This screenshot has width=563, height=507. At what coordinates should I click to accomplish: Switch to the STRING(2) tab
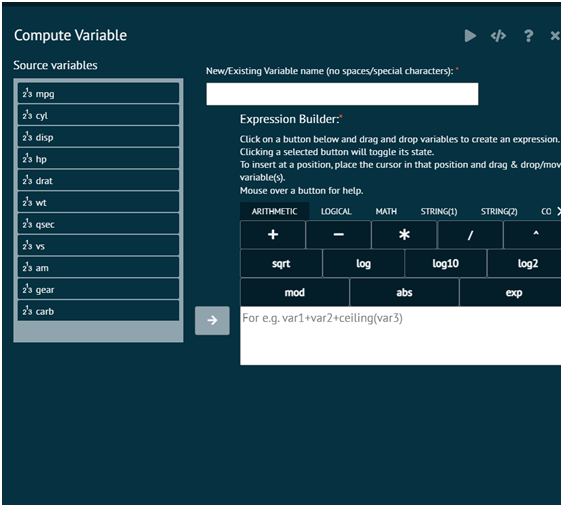(499, 211)
